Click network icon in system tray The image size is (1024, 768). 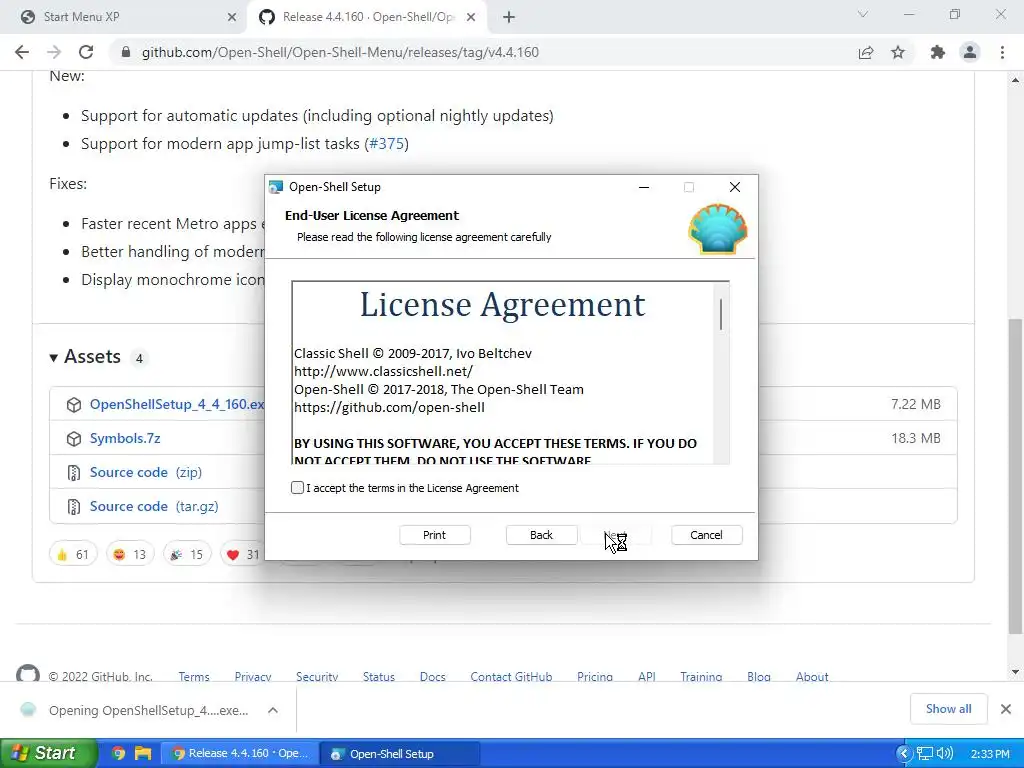point(925,754)
